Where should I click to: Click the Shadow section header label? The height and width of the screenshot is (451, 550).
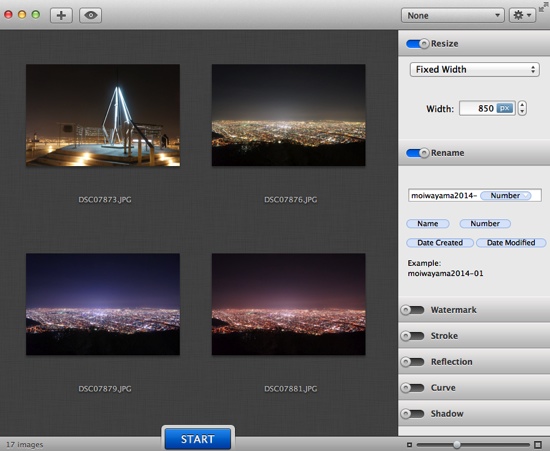tap(447, 414)
